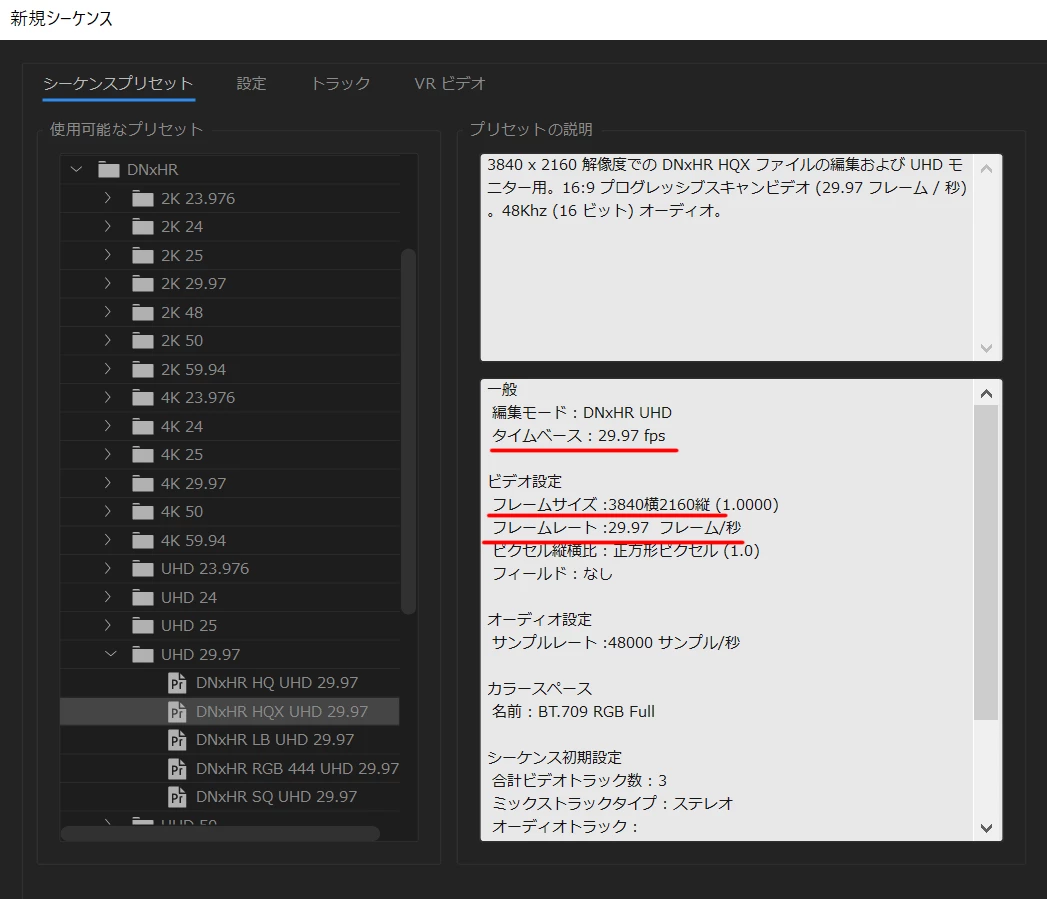Click the description box scroll-up arrow

986,169
